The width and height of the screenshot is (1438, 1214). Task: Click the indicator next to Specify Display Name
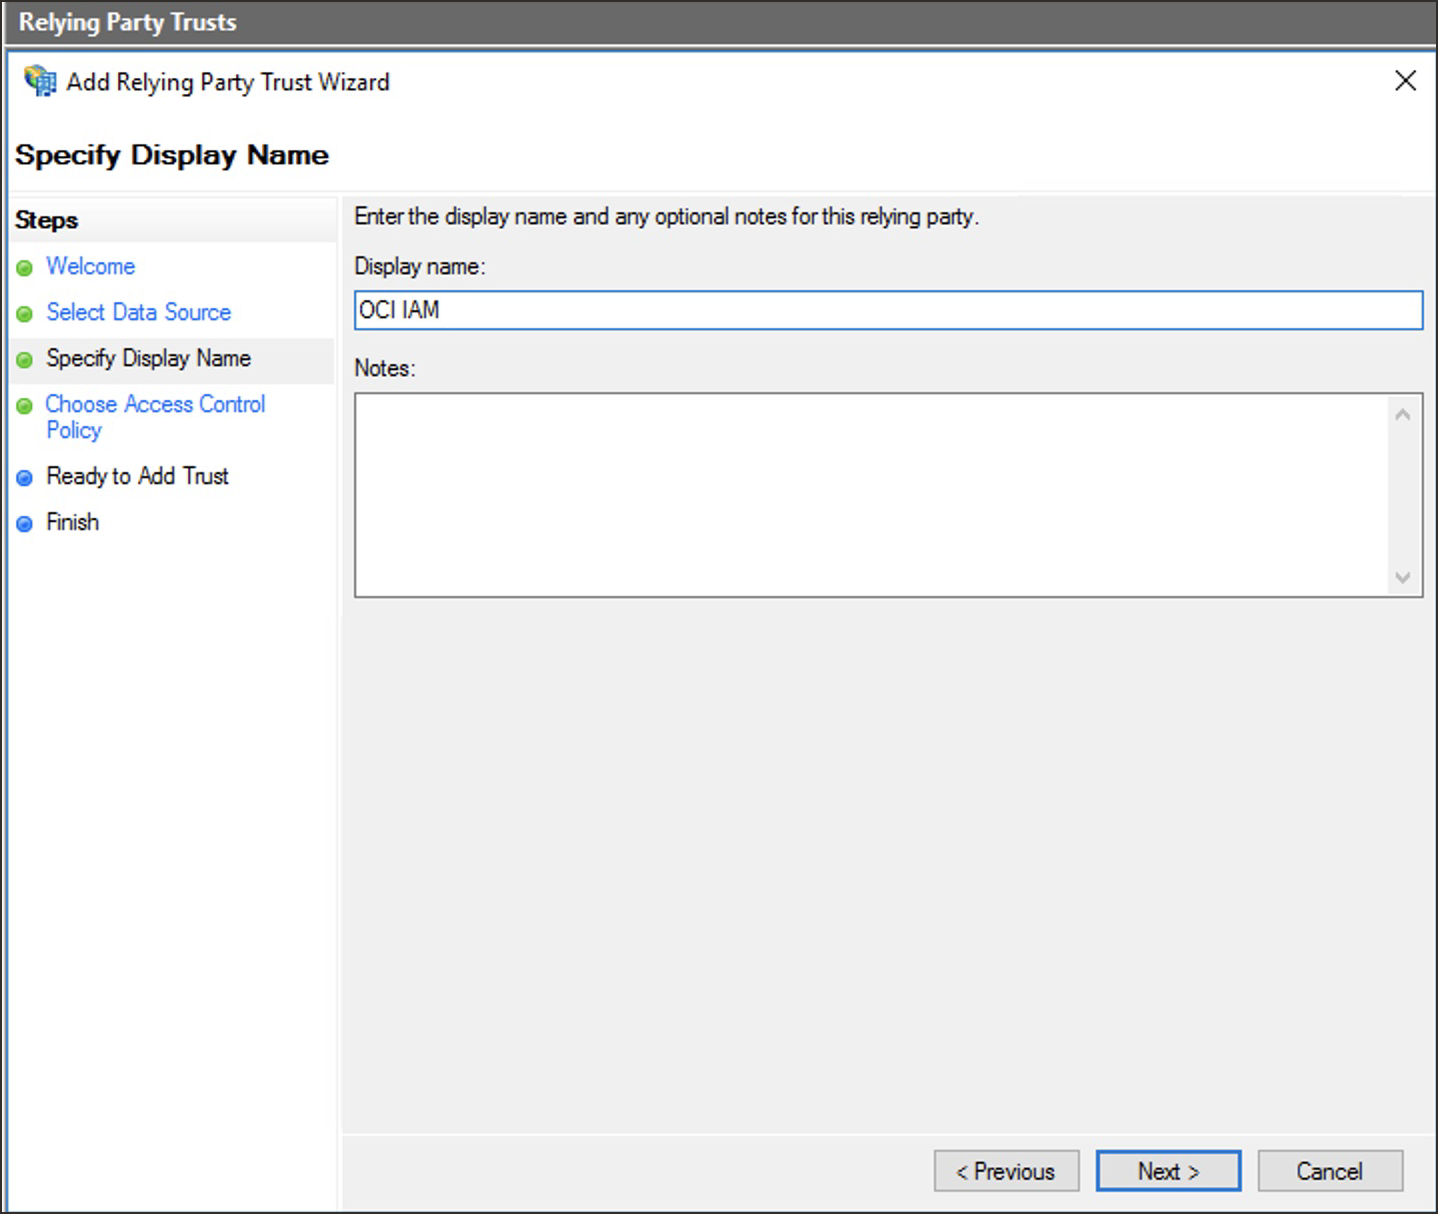(24, 359)
